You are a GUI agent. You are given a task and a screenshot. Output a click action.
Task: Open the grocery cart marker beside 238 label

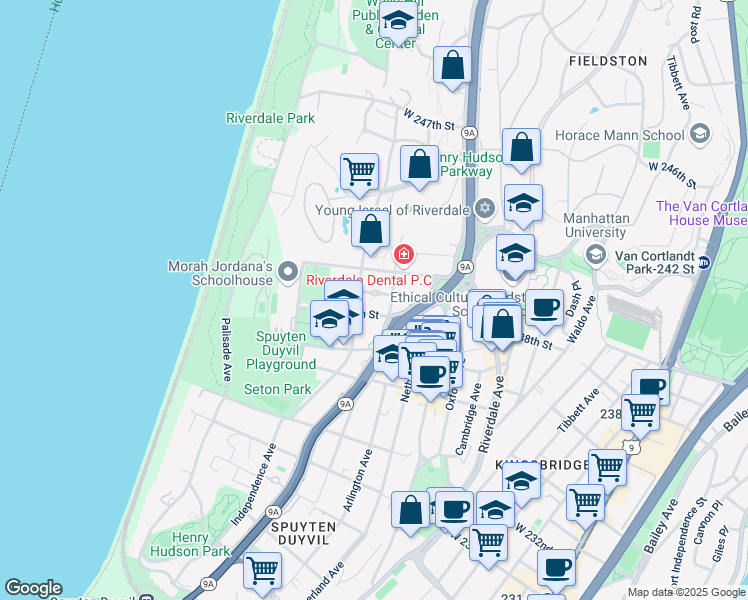pyautogui.click(x=641, y=416)
